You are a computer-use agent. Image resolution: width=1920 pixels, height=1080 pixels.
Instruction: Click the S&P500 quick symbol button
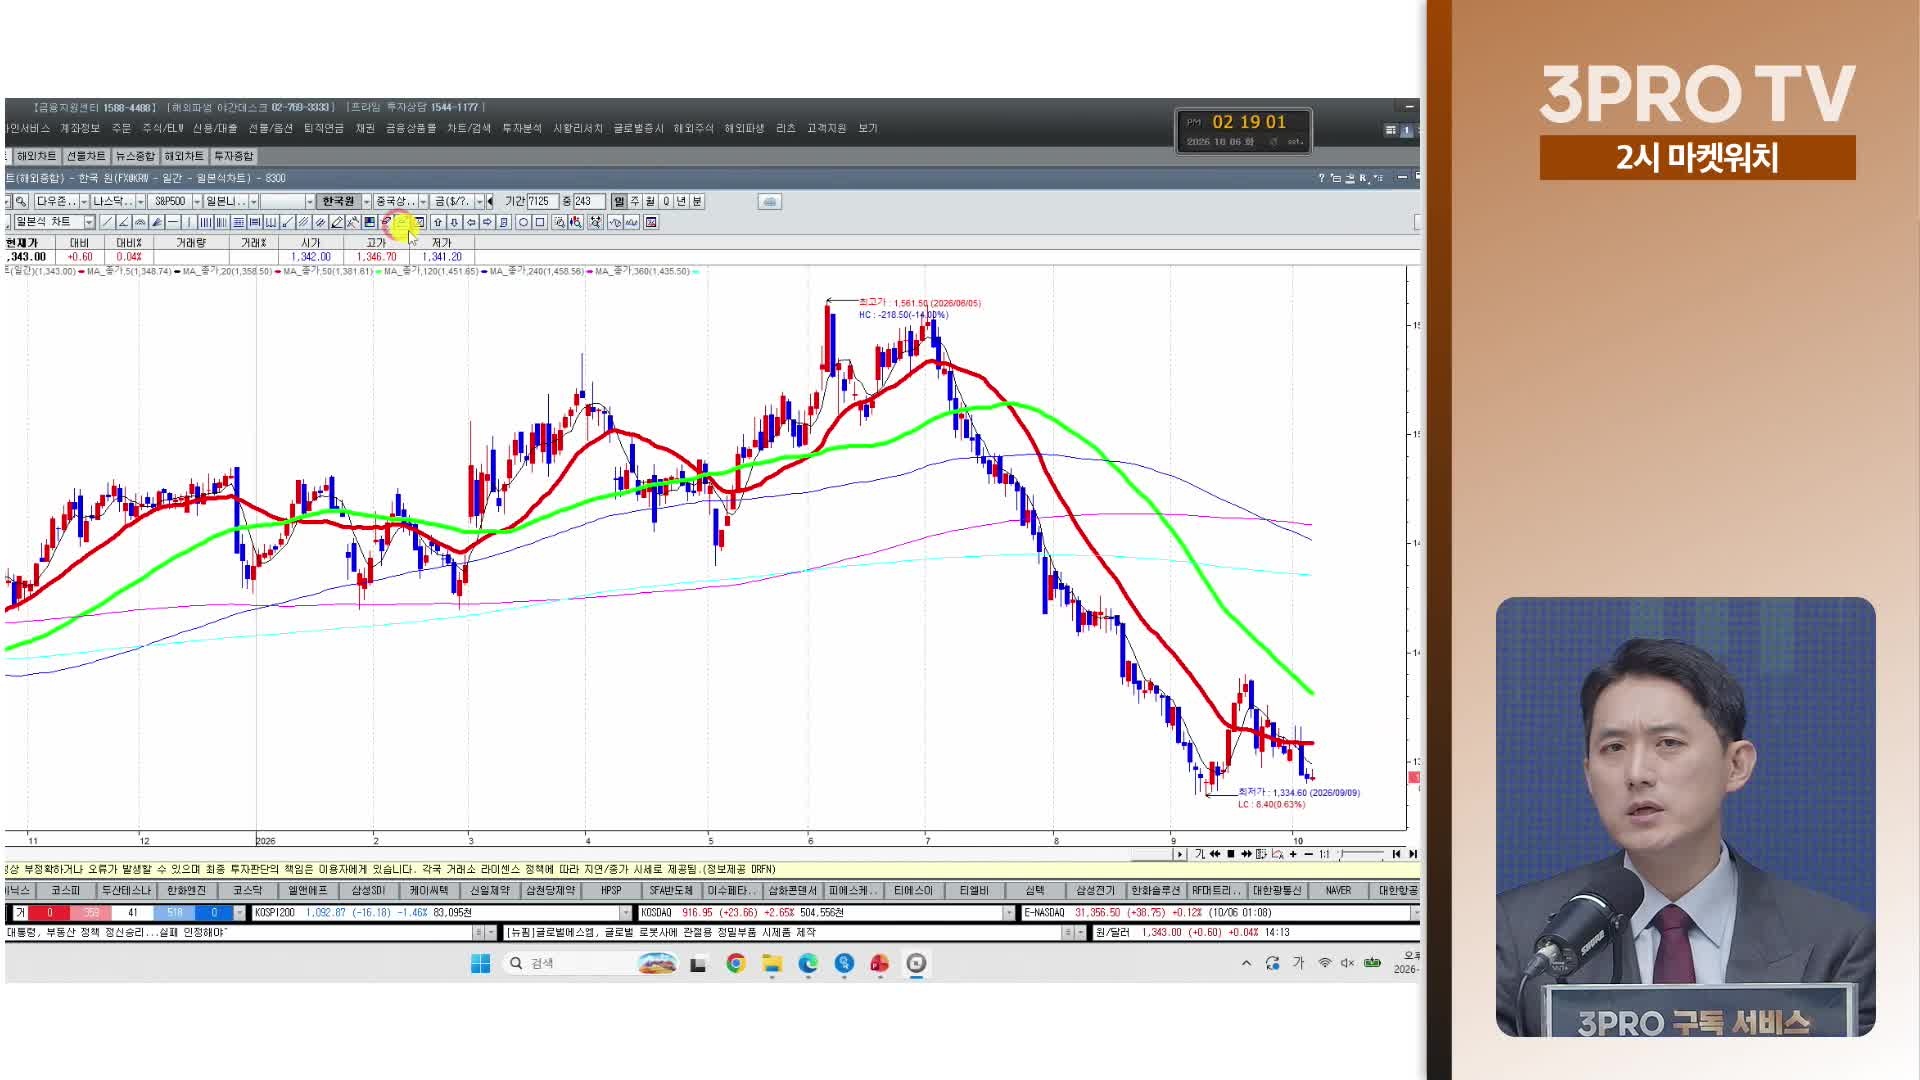170,202
